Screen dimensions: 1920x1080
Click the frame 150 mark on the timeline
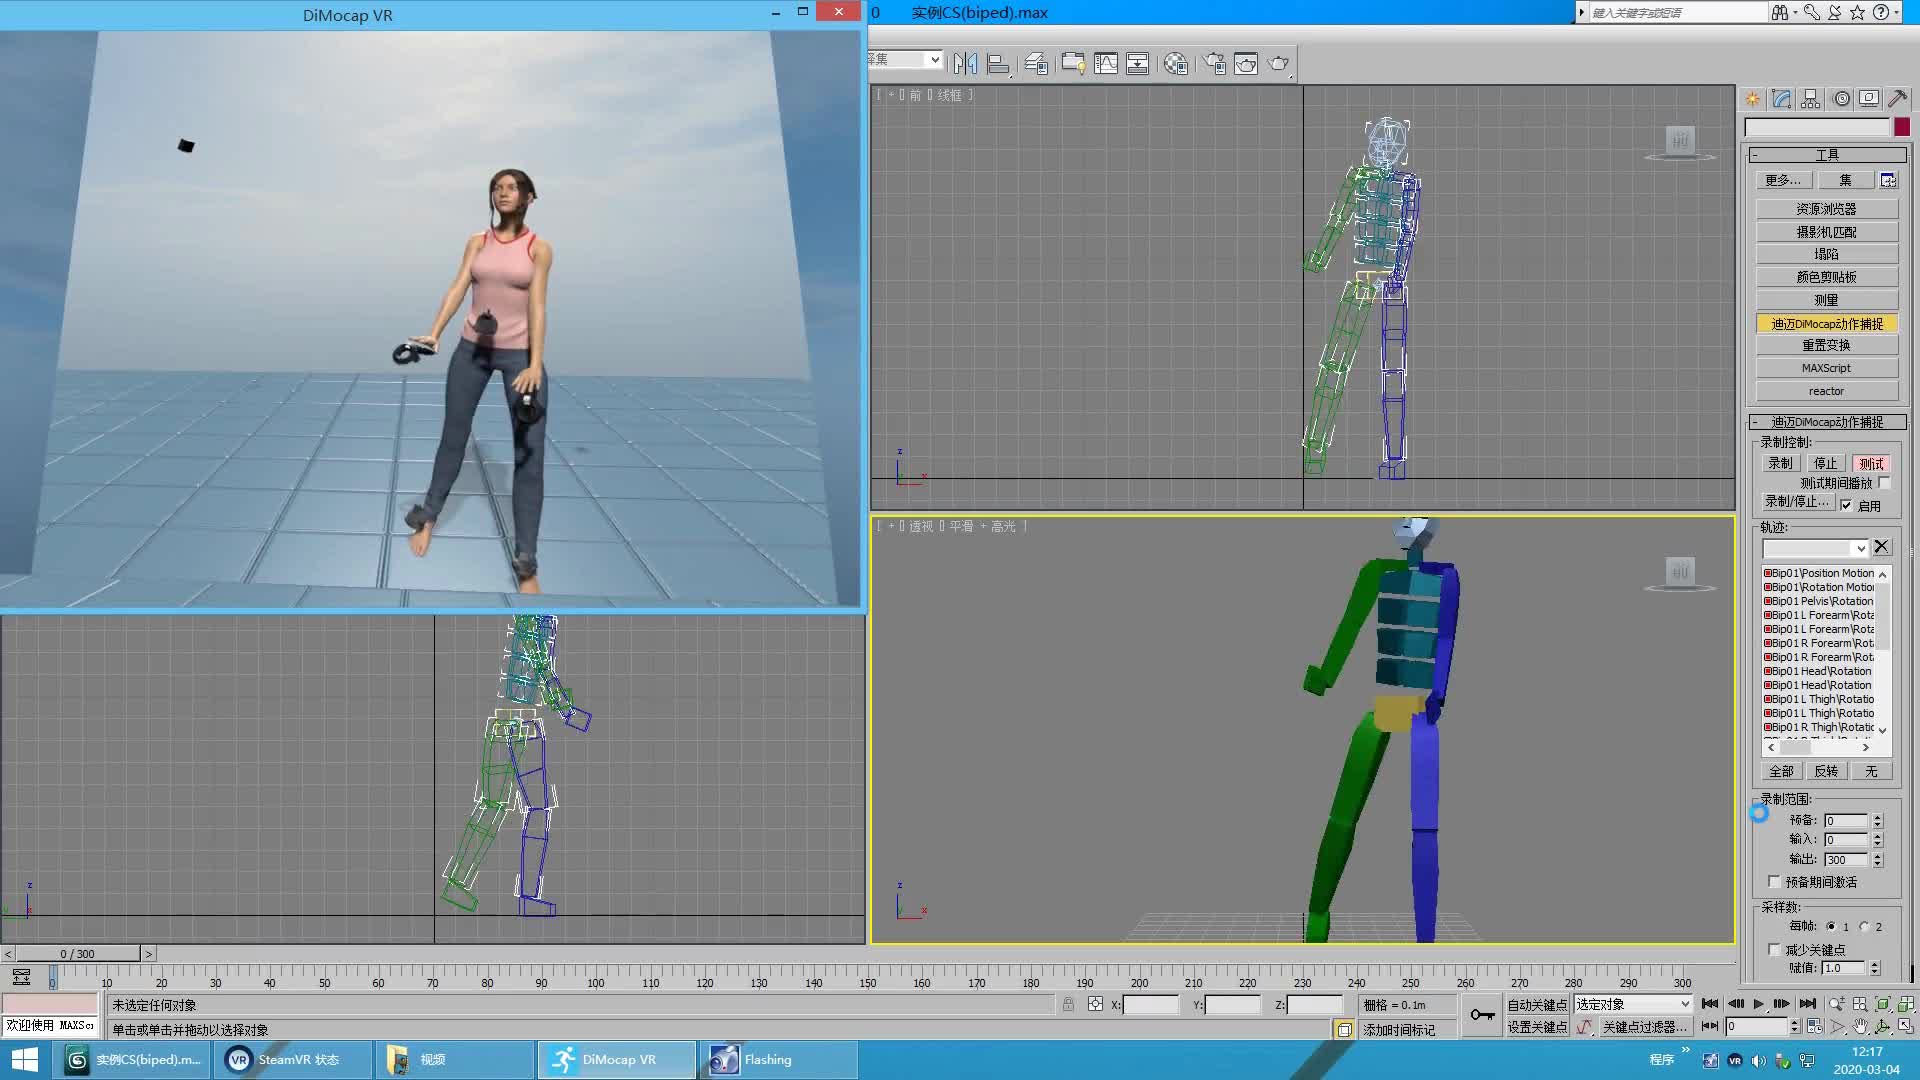coord(867,983)
